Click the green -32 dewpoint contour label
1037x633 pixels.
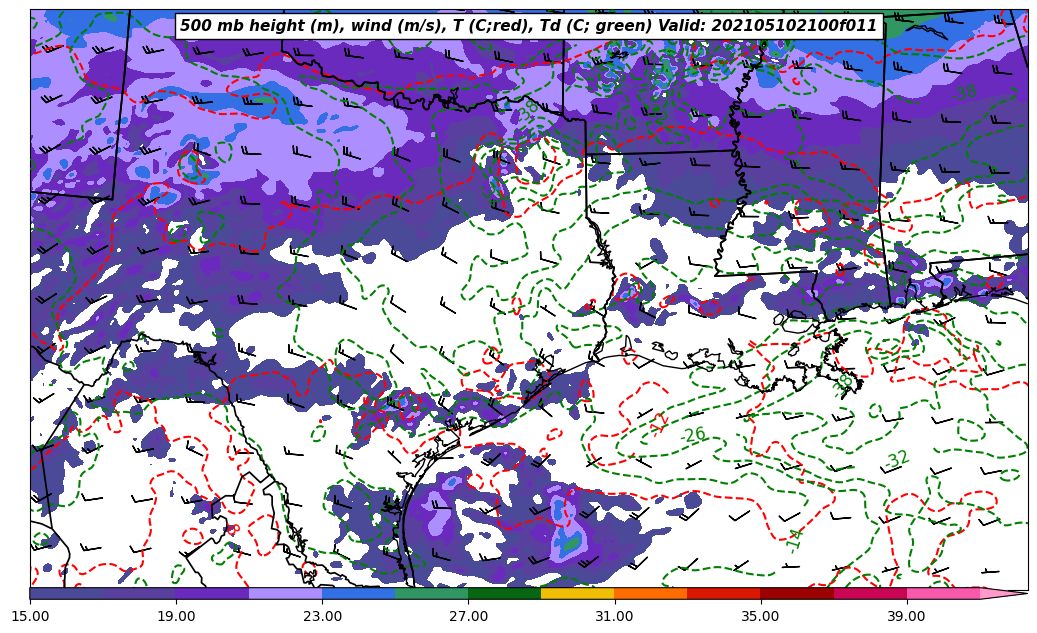[896, 459]
